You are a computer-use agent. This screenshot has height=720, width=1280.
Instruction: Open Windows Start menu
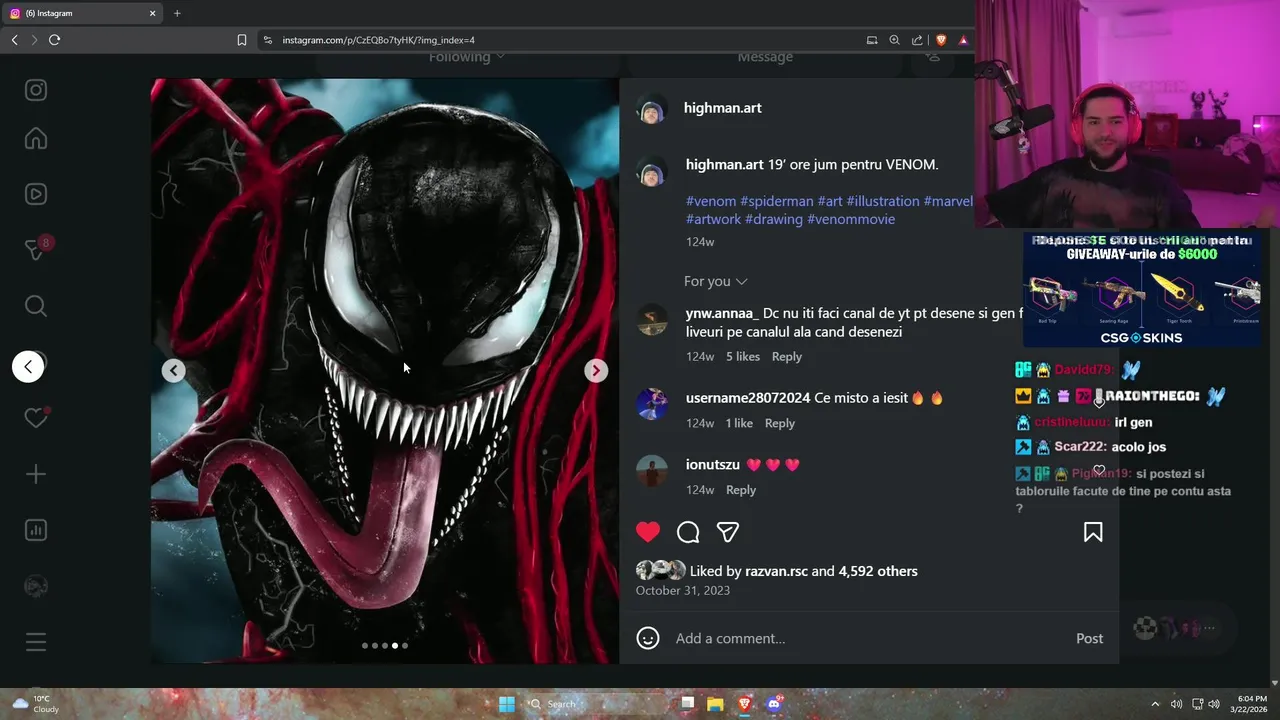click(507, 704)
